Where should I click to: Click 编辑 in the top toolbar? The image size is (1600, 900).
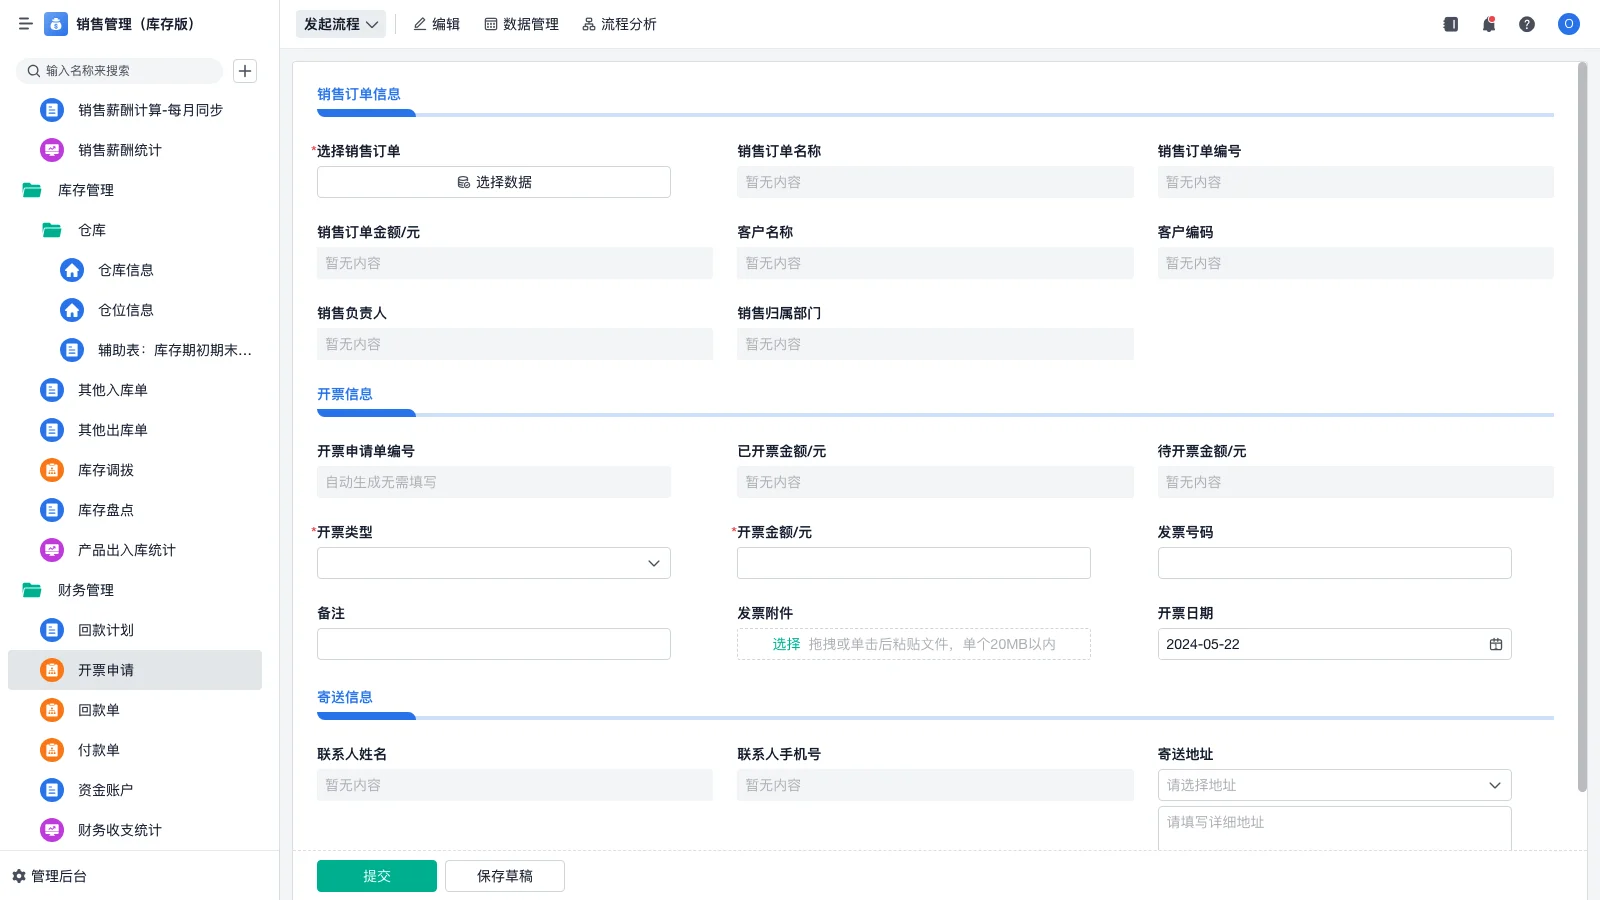pos(437,24)
